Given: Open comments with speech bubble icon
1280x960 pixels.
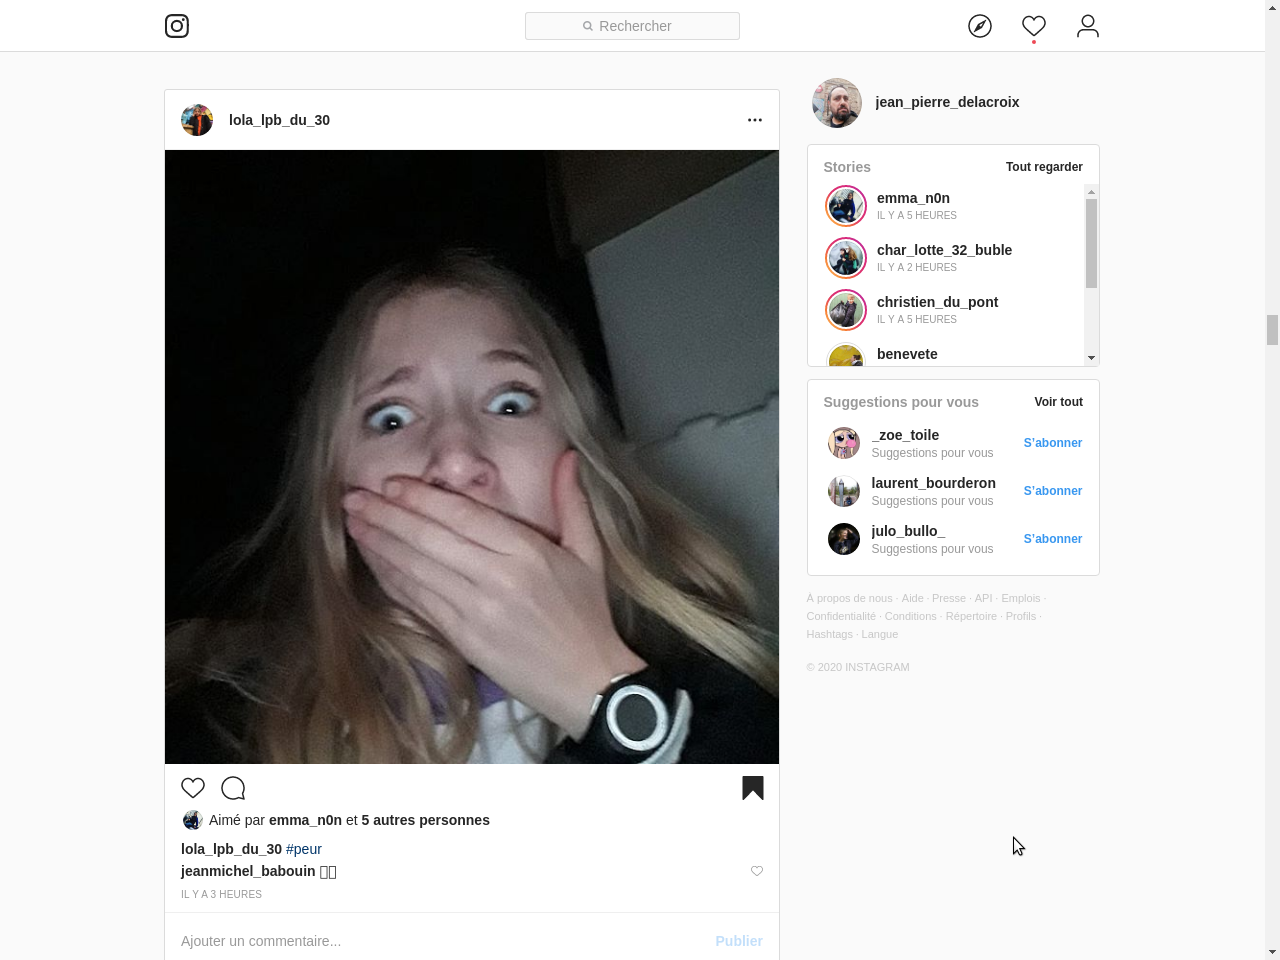Looking at the screenshot, I should pos(233,788).
